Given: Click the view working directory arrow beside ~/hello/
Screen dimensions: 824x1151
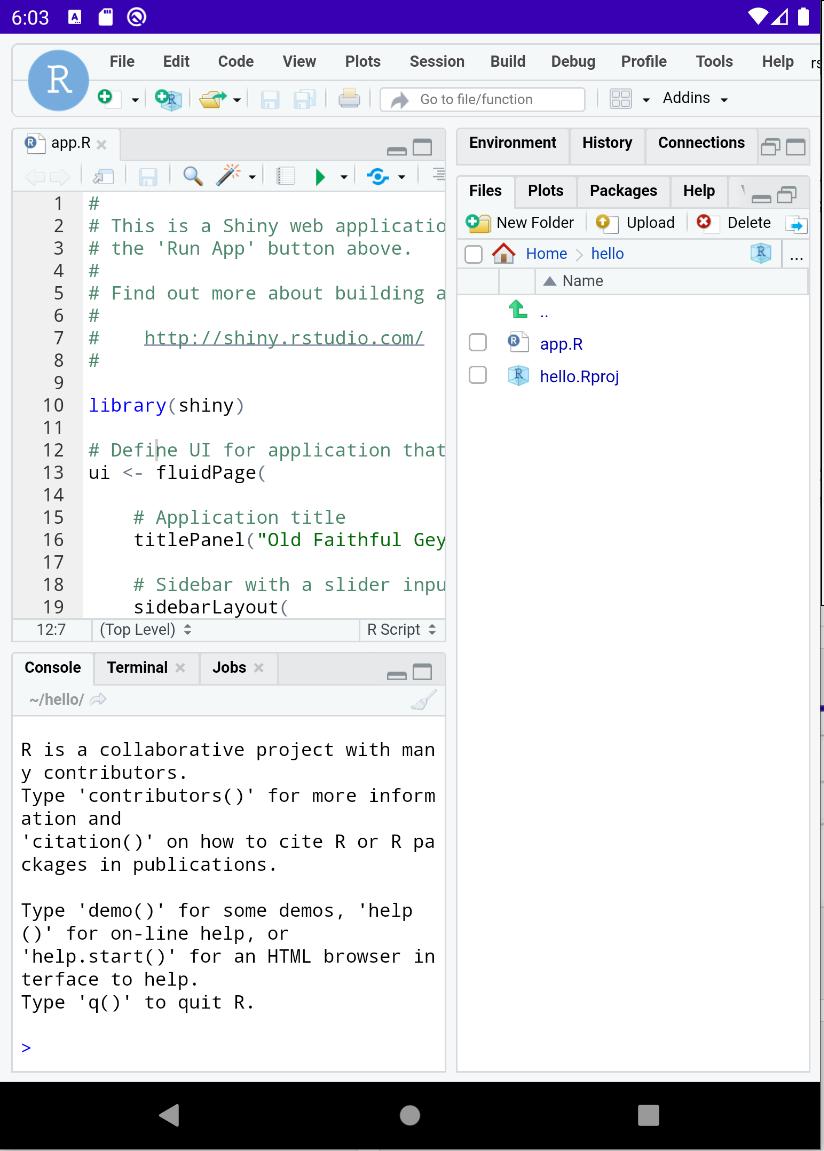Looking at the screenshot, I should click(x=98, y=700).
